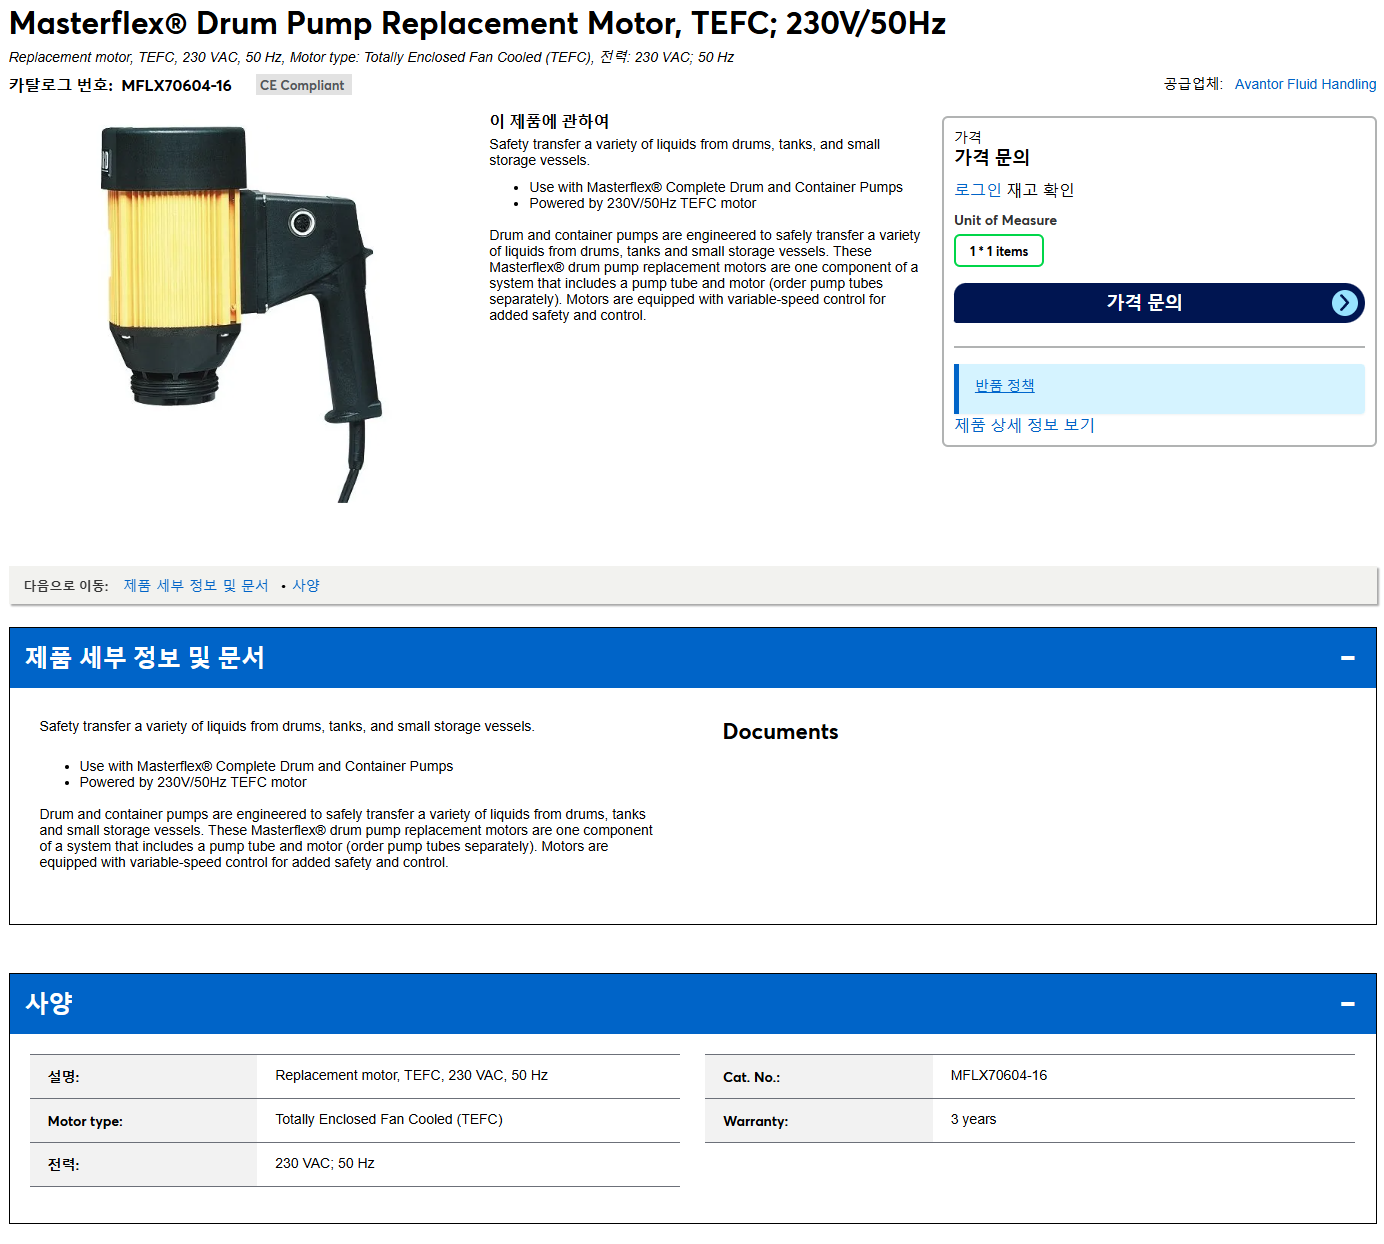Click the dark blue 가격 문의 button
The image size is (1384, 1244).
point(1159,303)
